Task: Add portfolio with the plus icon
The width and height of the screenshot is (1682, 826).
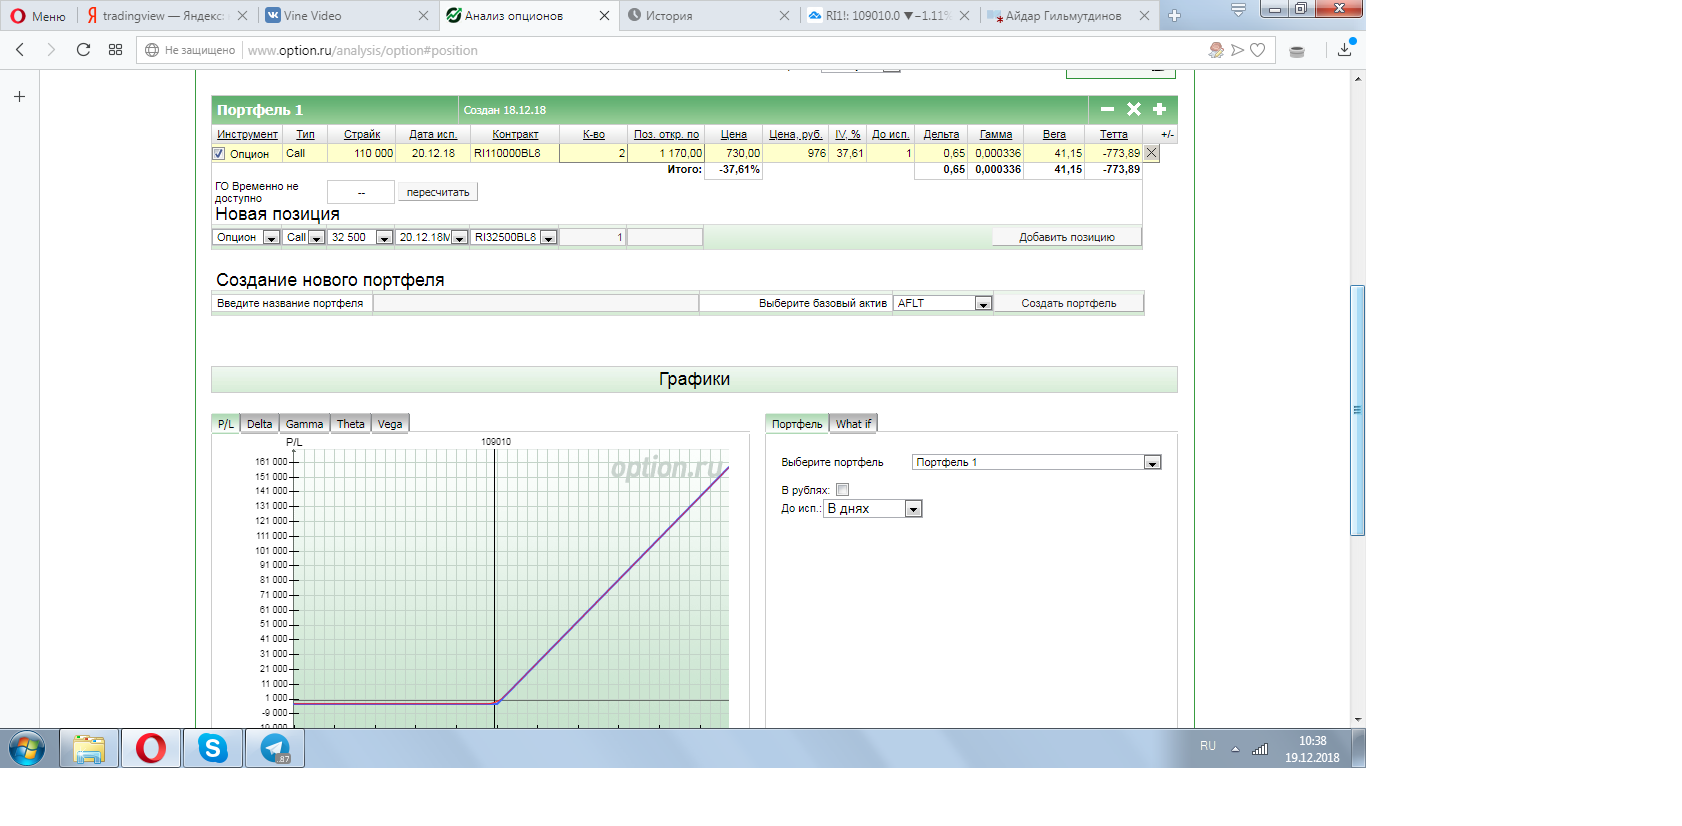Action: [1160, 109]
